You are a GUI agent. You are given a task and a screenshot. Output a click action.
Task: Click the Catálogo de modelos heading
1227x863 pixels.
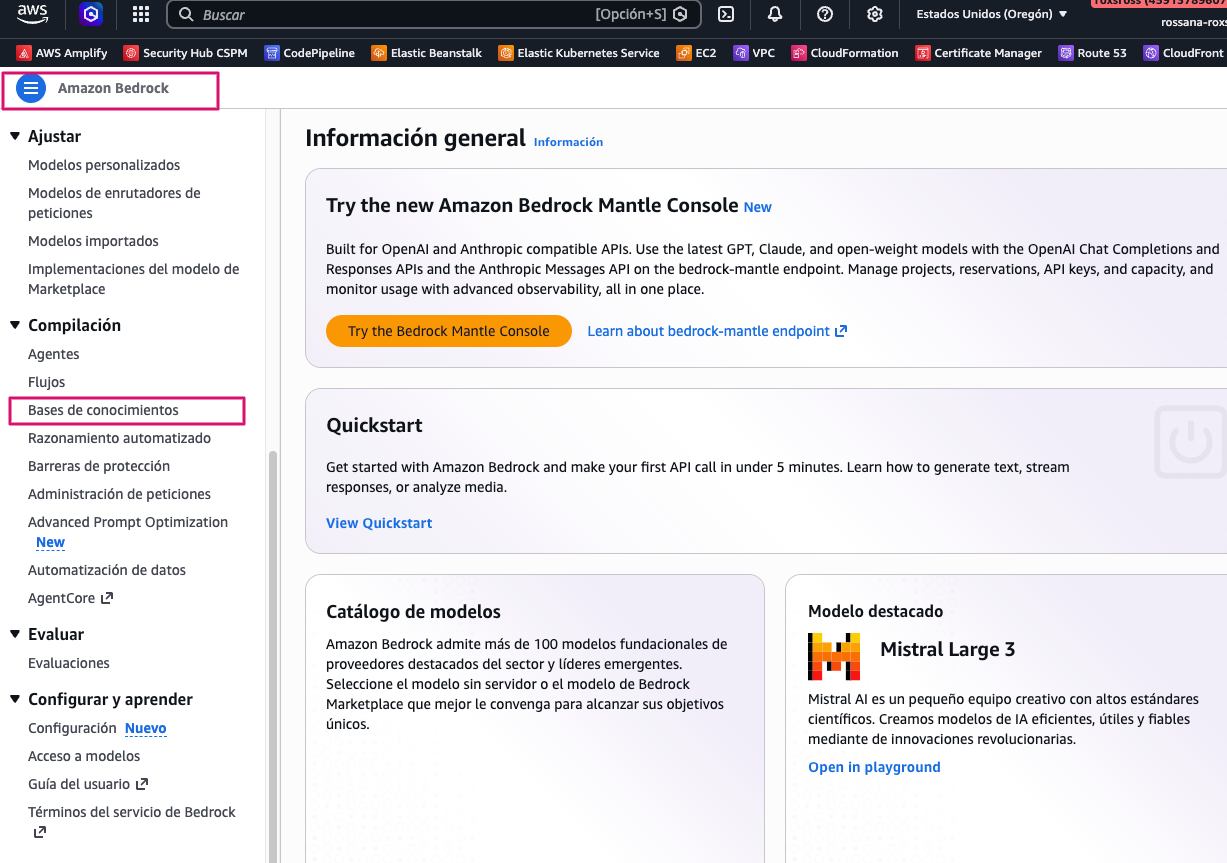point(413,611)
